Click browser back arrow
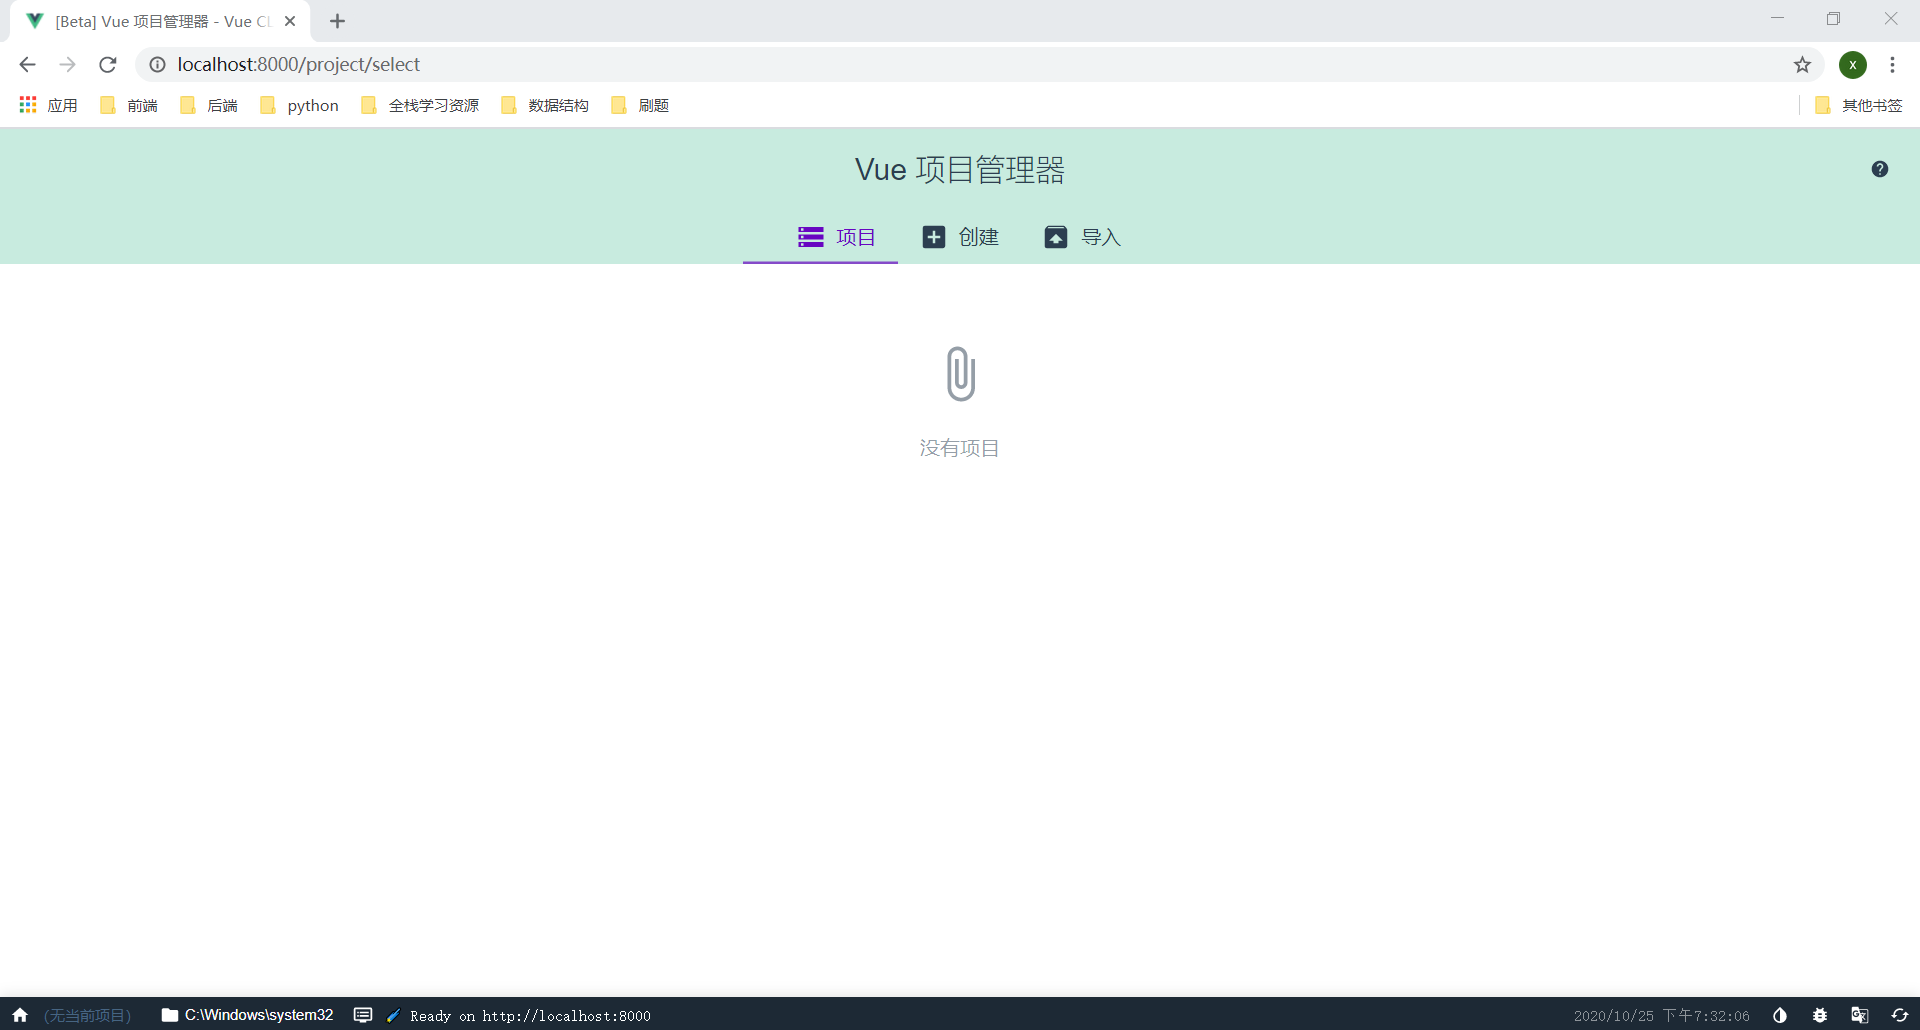 coord(27,64)
